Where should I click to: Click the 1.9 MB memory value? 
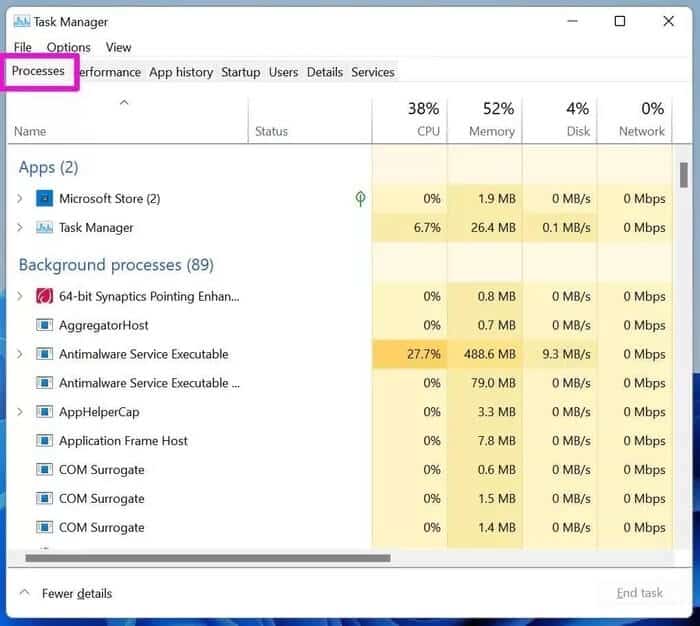click(x=496, y=198)
